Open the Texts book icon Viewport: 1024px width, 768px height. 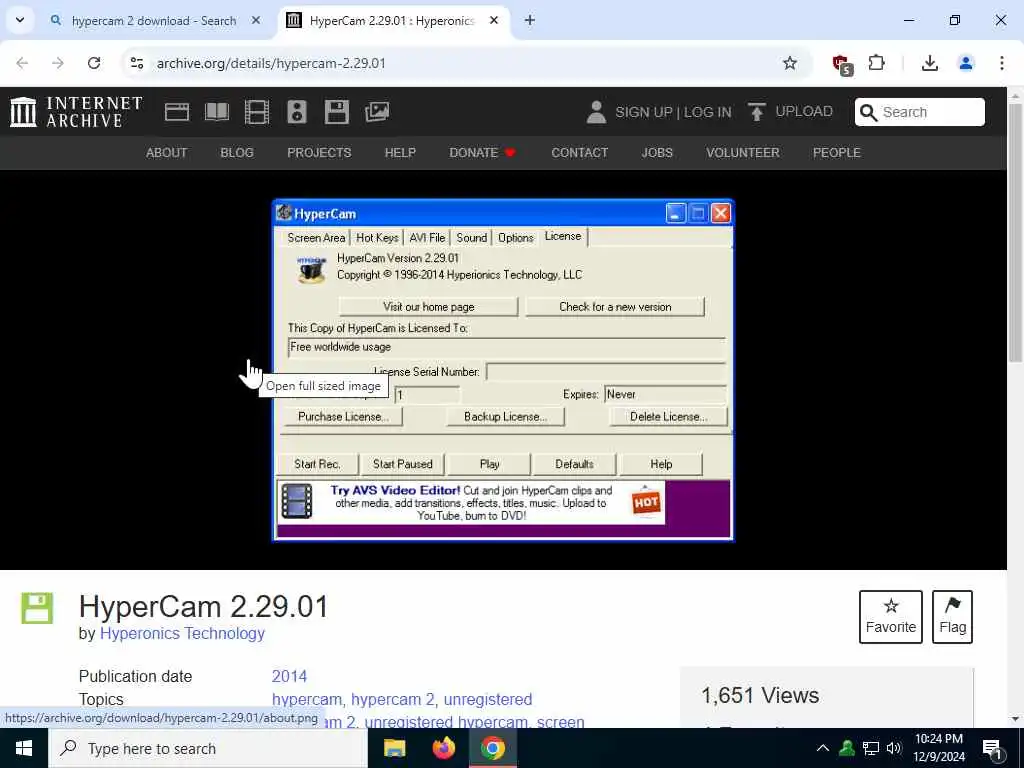[217, 112]
